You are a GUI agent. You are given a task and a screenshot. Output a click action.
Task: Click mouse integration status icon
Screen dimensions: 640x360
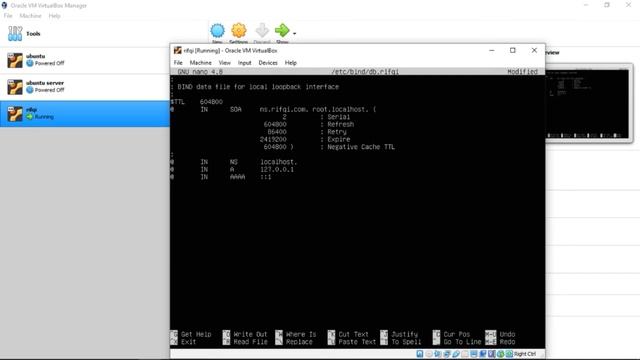click(x=500, y=354)
